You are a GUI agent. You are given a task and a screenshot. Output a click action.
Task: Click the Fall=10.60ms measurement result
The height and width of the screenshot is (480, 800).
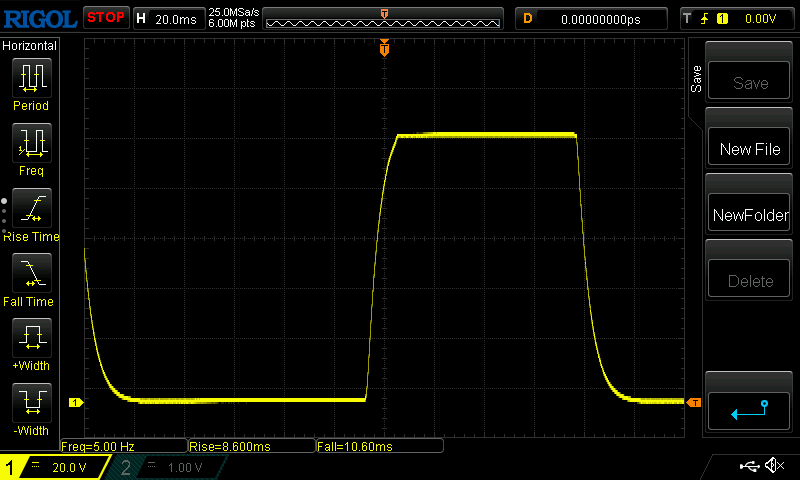pyautogui.click(x=380, y=446)
